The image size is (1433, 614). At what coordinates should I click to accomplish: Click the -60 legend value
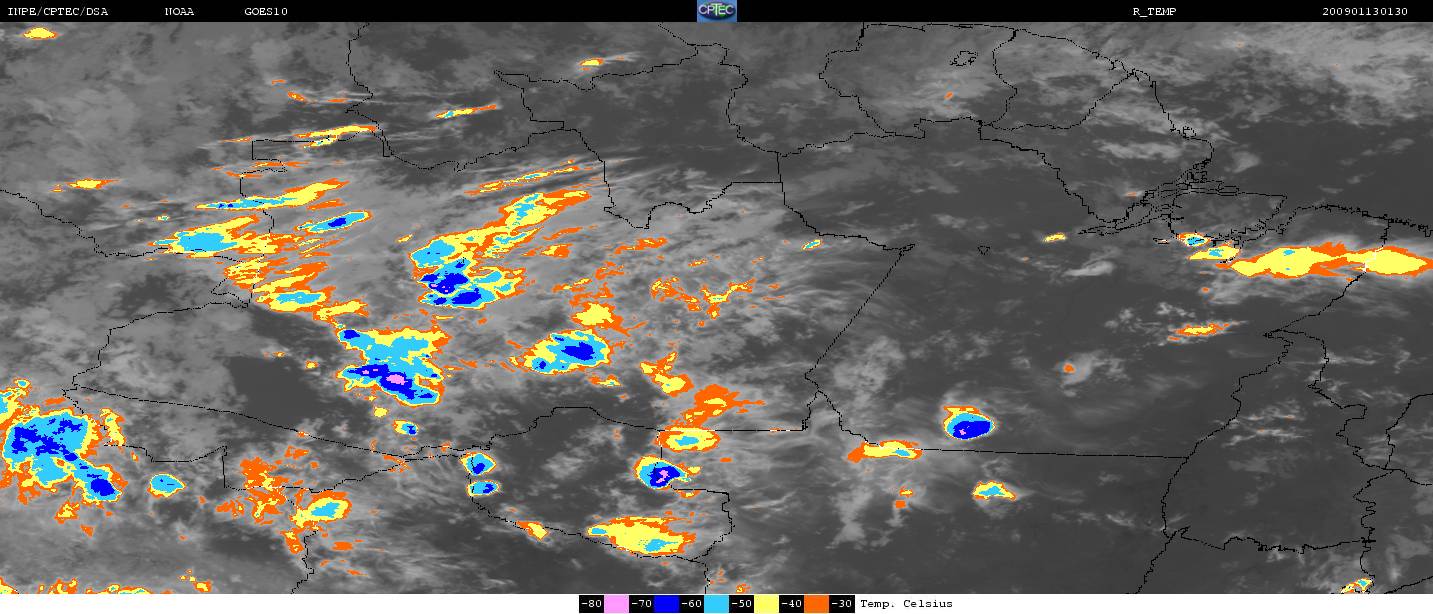pos(691,604)
